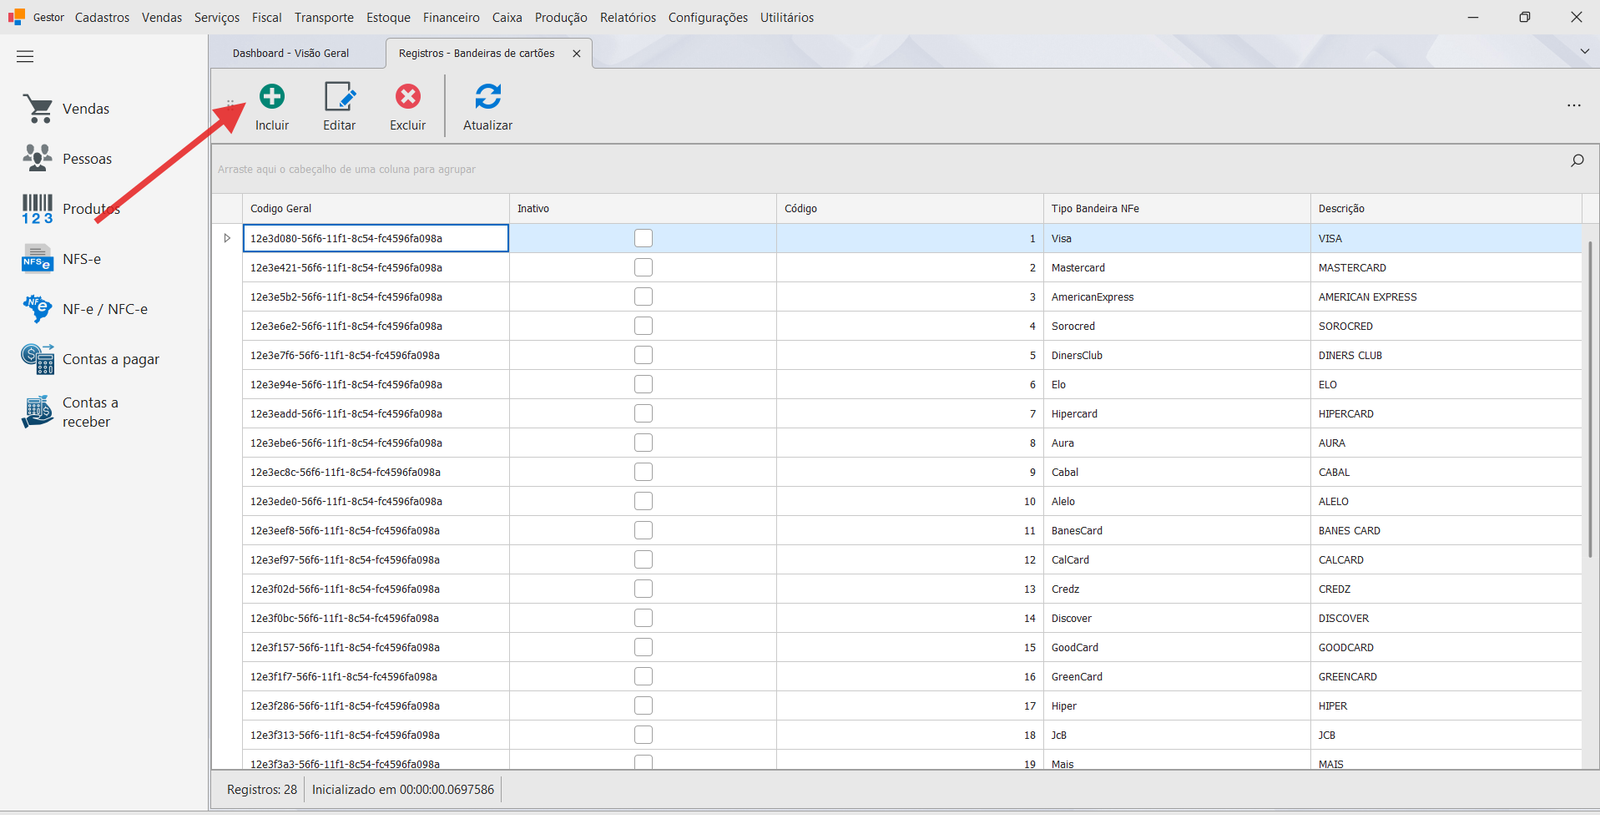Viewport: 1600px width, 815px height.
Task: Open the Financeiro menu
Action: 451,17
